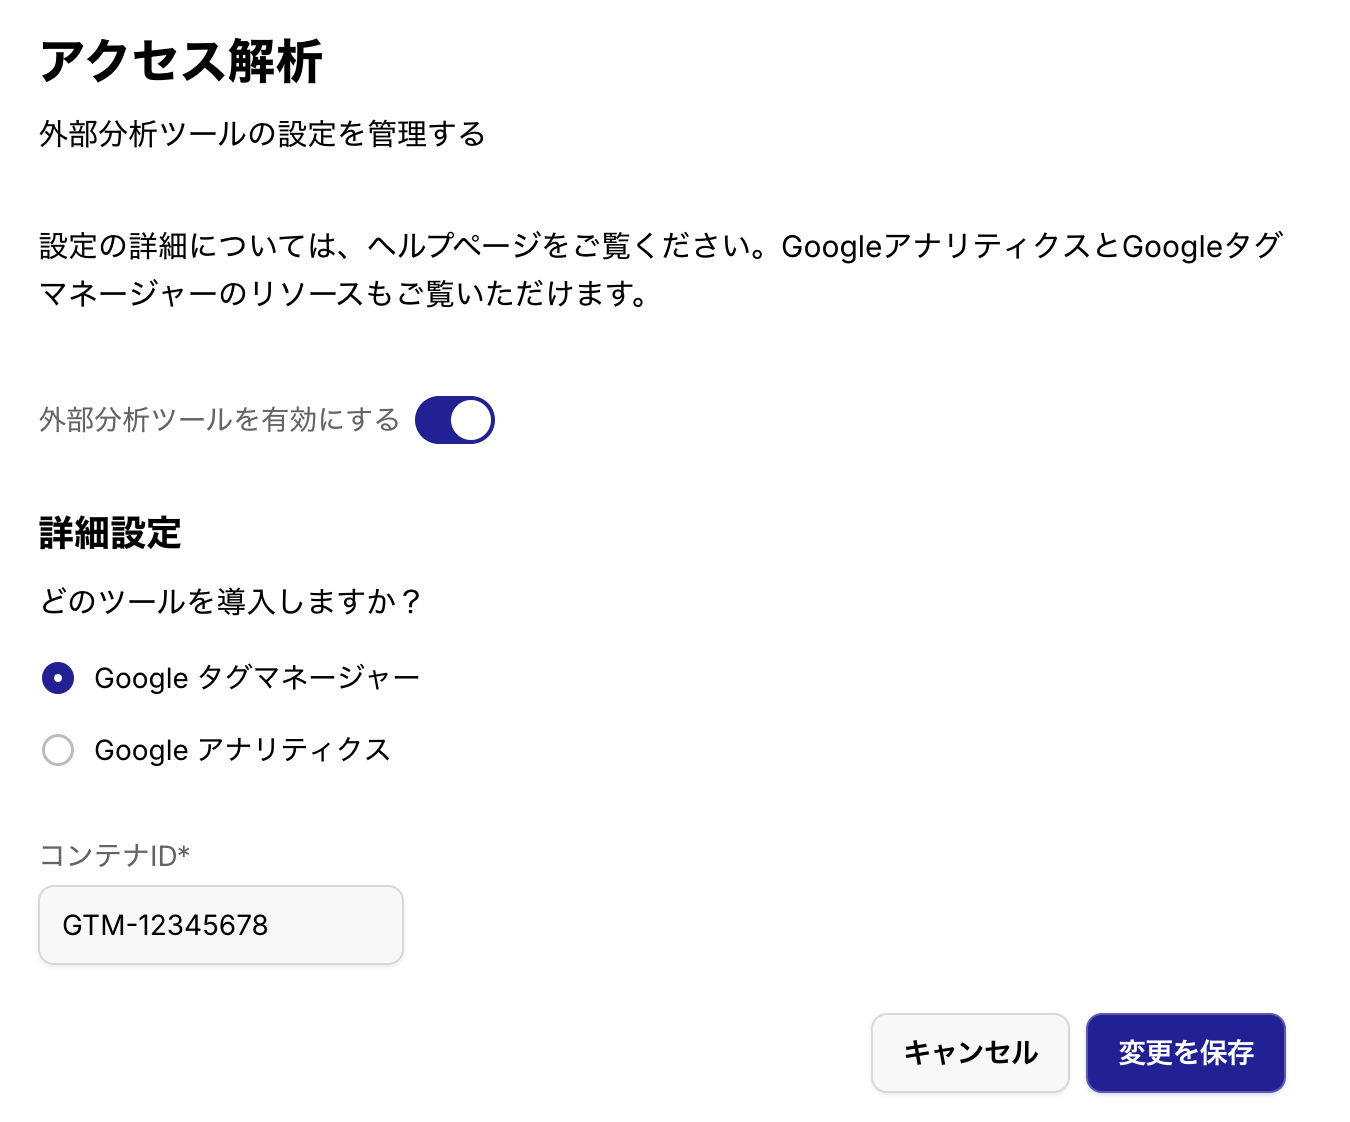Click the required asterisk beside コンテナID
The image size is (1350, 1122).
[184, 853]
